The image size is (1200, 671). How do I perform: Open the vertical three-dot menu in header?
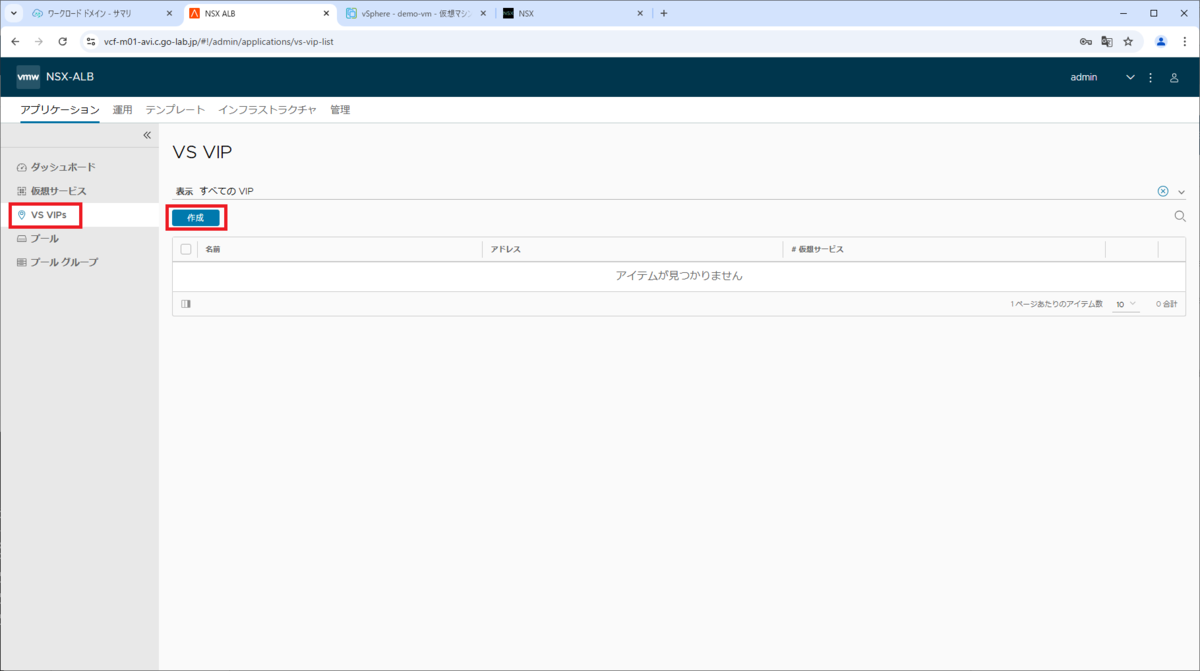click(1151, 77)
